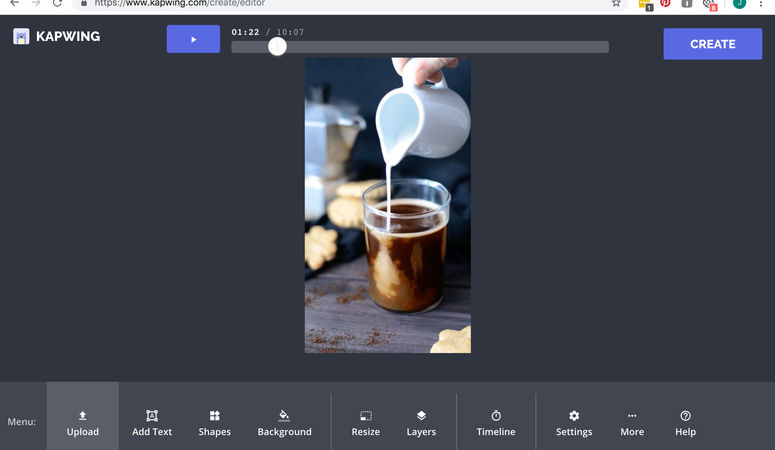
Task: Open the browser three-dot menu
Action: tap(761, 3)
